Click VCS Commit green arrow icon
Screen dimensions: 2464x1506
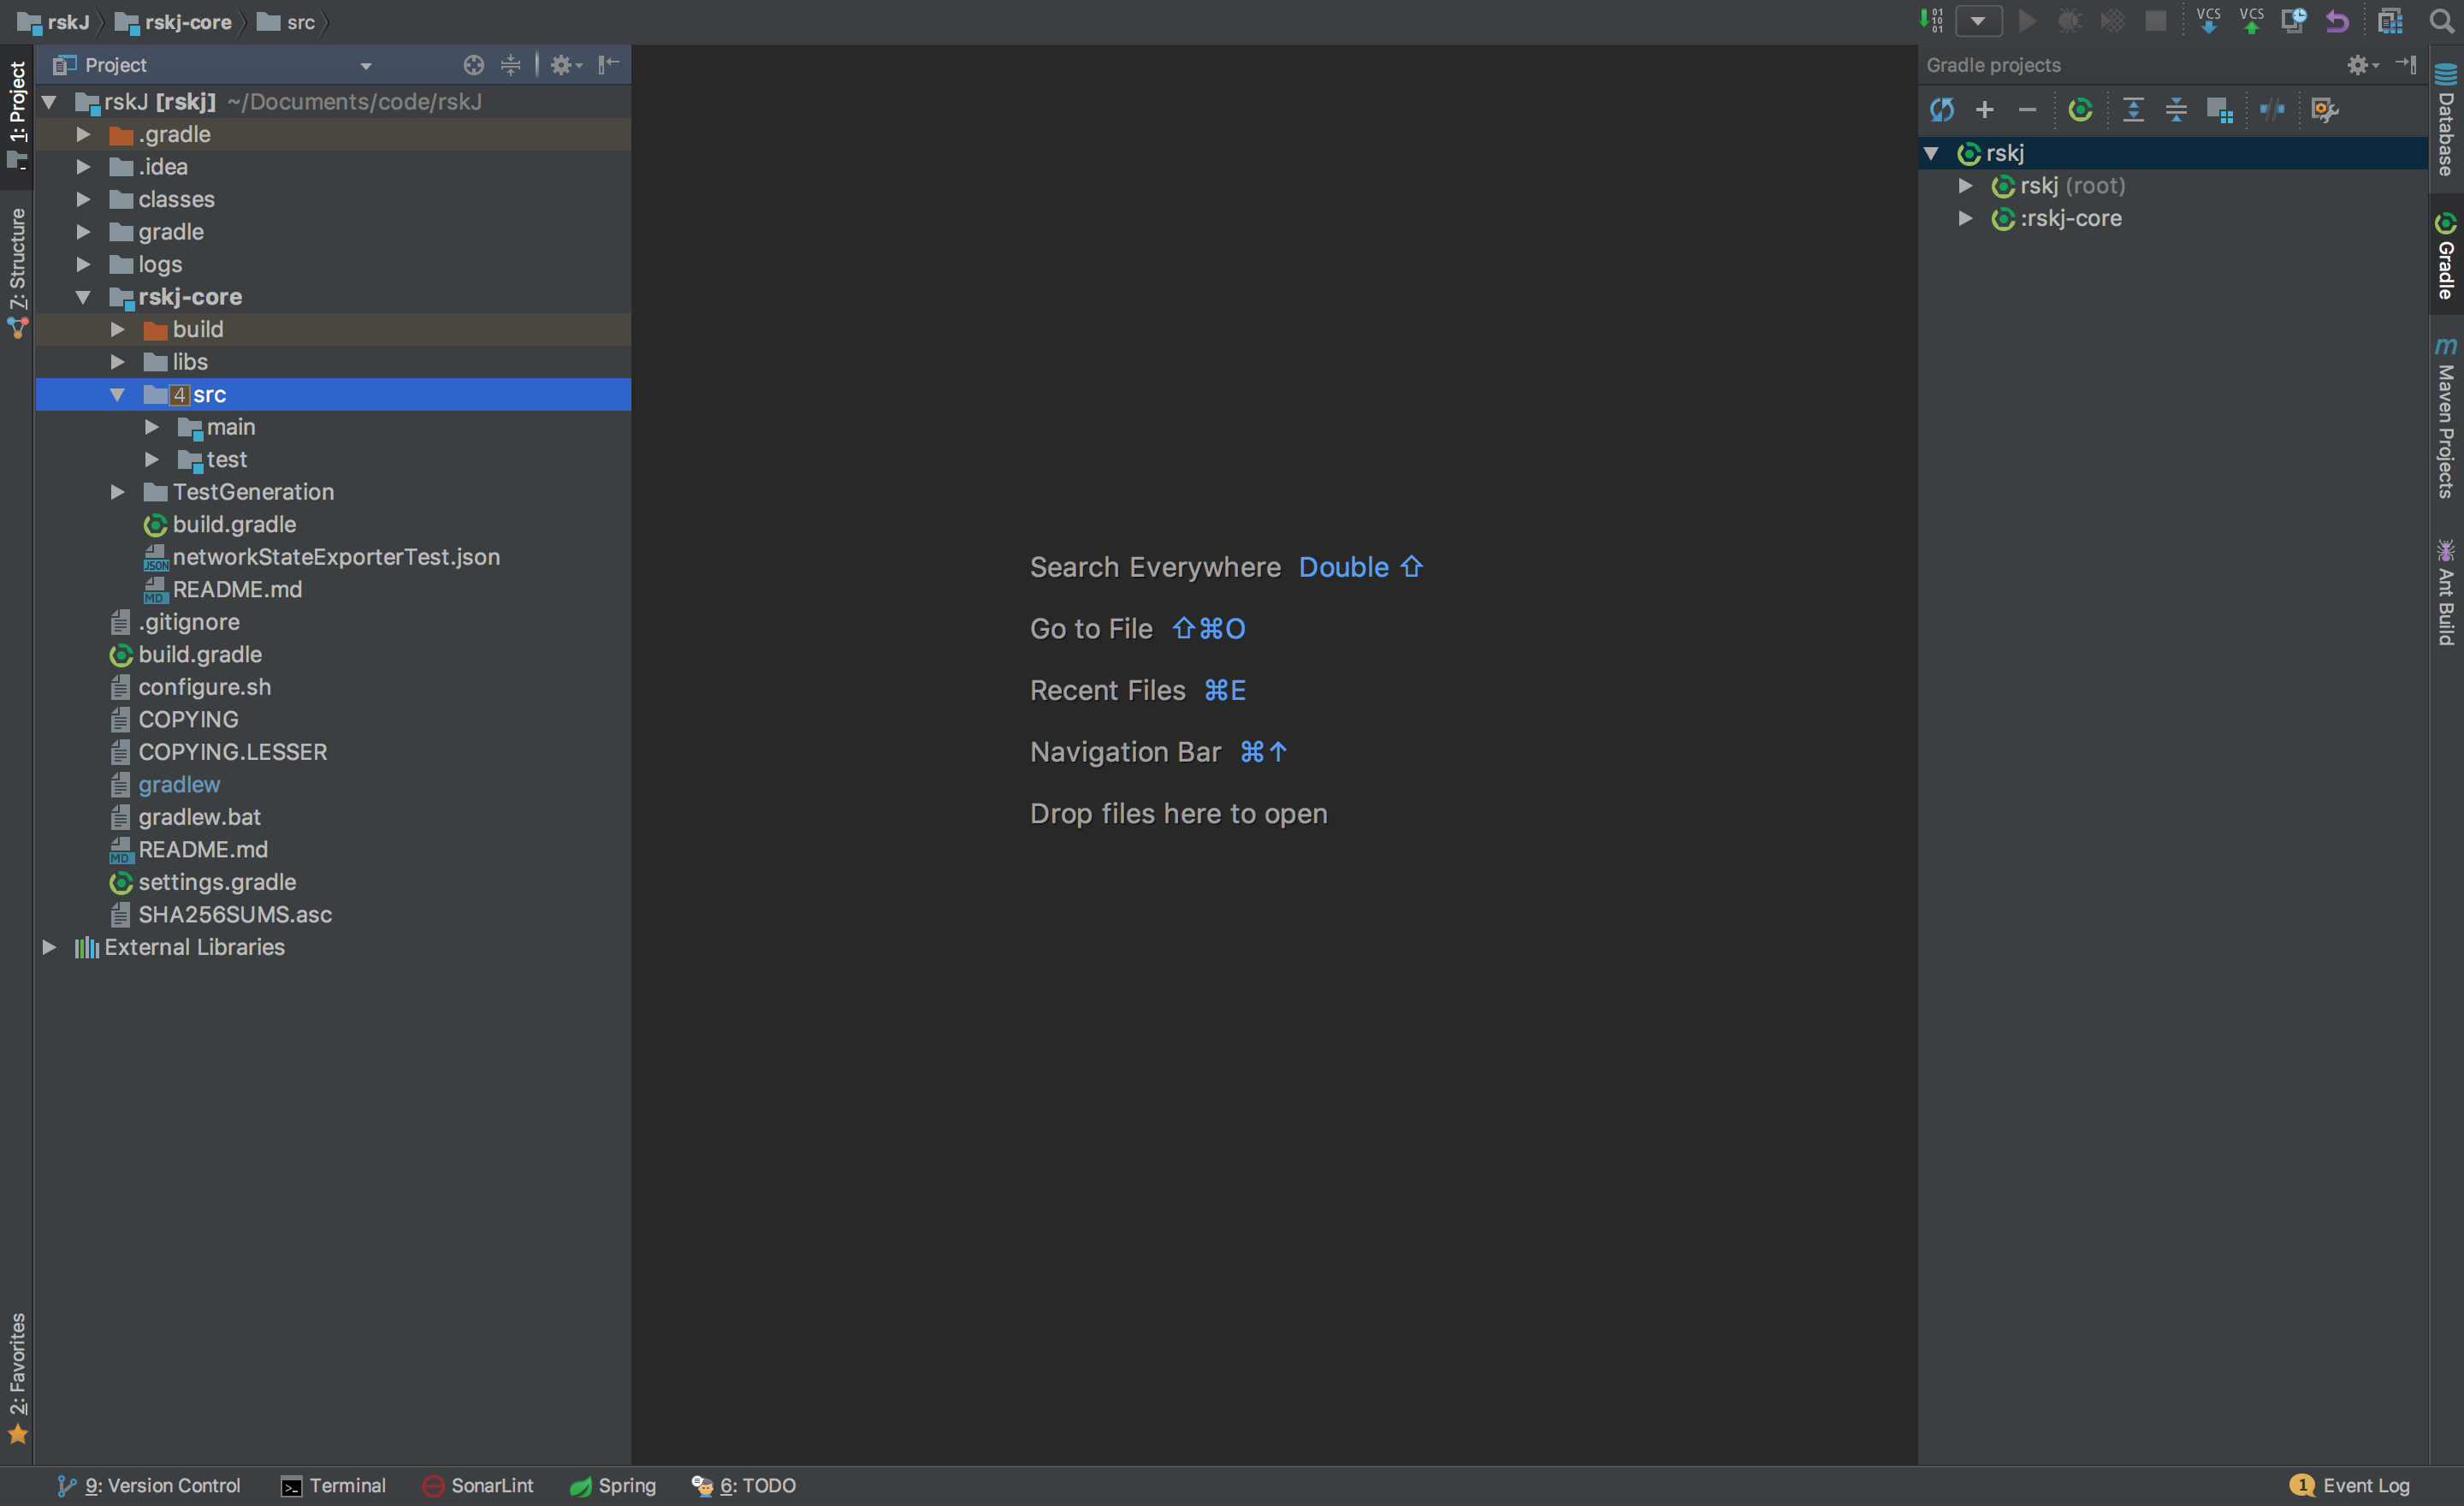[x=2251, y=21]
